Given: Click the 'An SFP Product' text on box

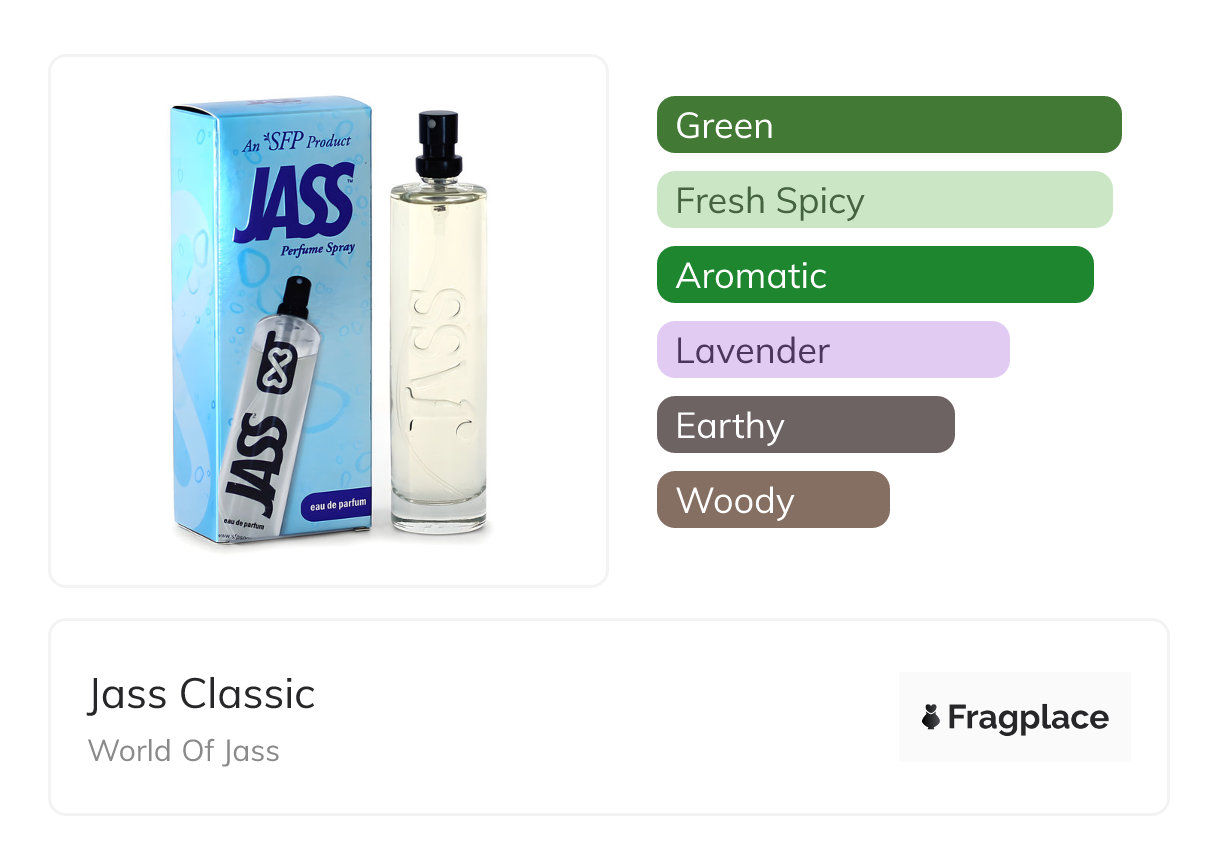Looking at the screenshot, I should pyautogui.click(x=297, y=144).
